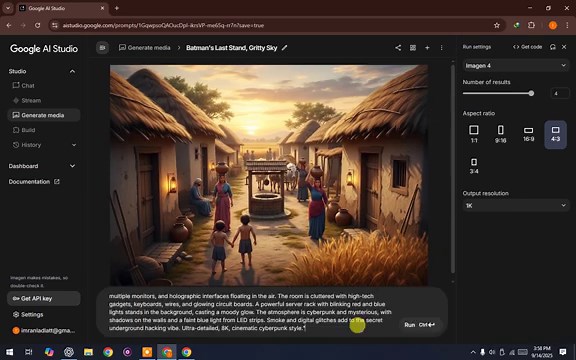
Task: Open the browser extensions puzzle icon
Action: click(x=531, y=25)
